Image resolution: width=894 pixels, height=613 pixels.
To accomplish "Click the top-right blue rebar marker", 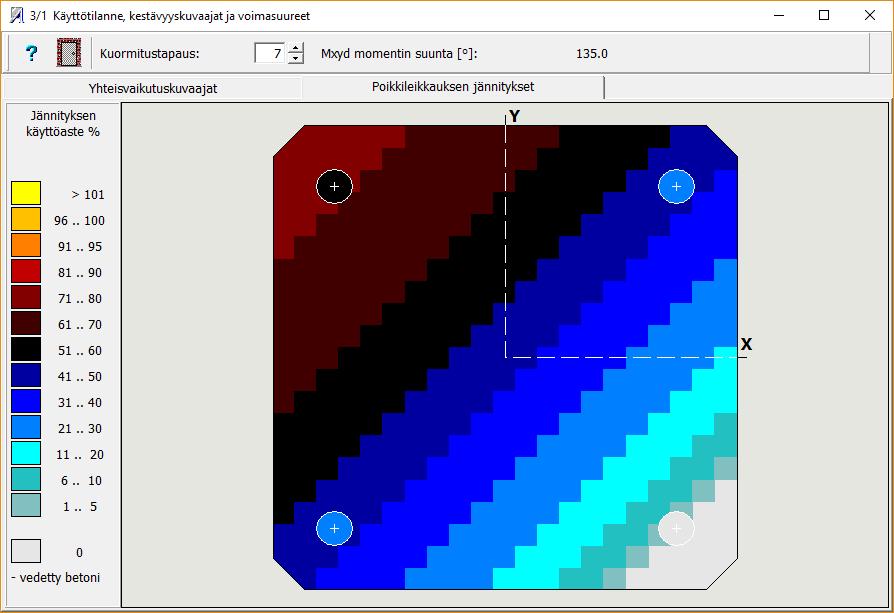I will pyautogui.click(x=676, y=186).
